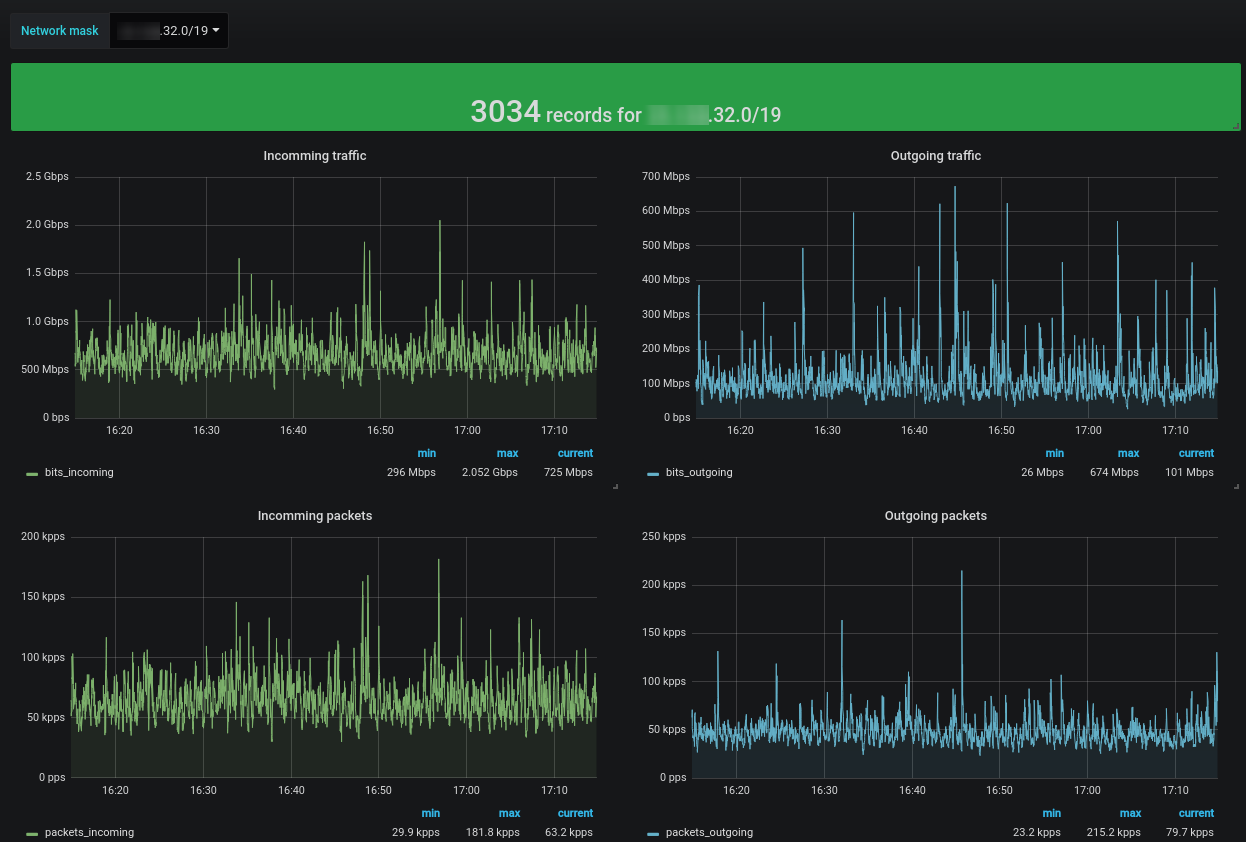Screen dimensions: 1246x842
Task: Open the Incomming traffic panel title menu
Action: [x=315, y=156]
